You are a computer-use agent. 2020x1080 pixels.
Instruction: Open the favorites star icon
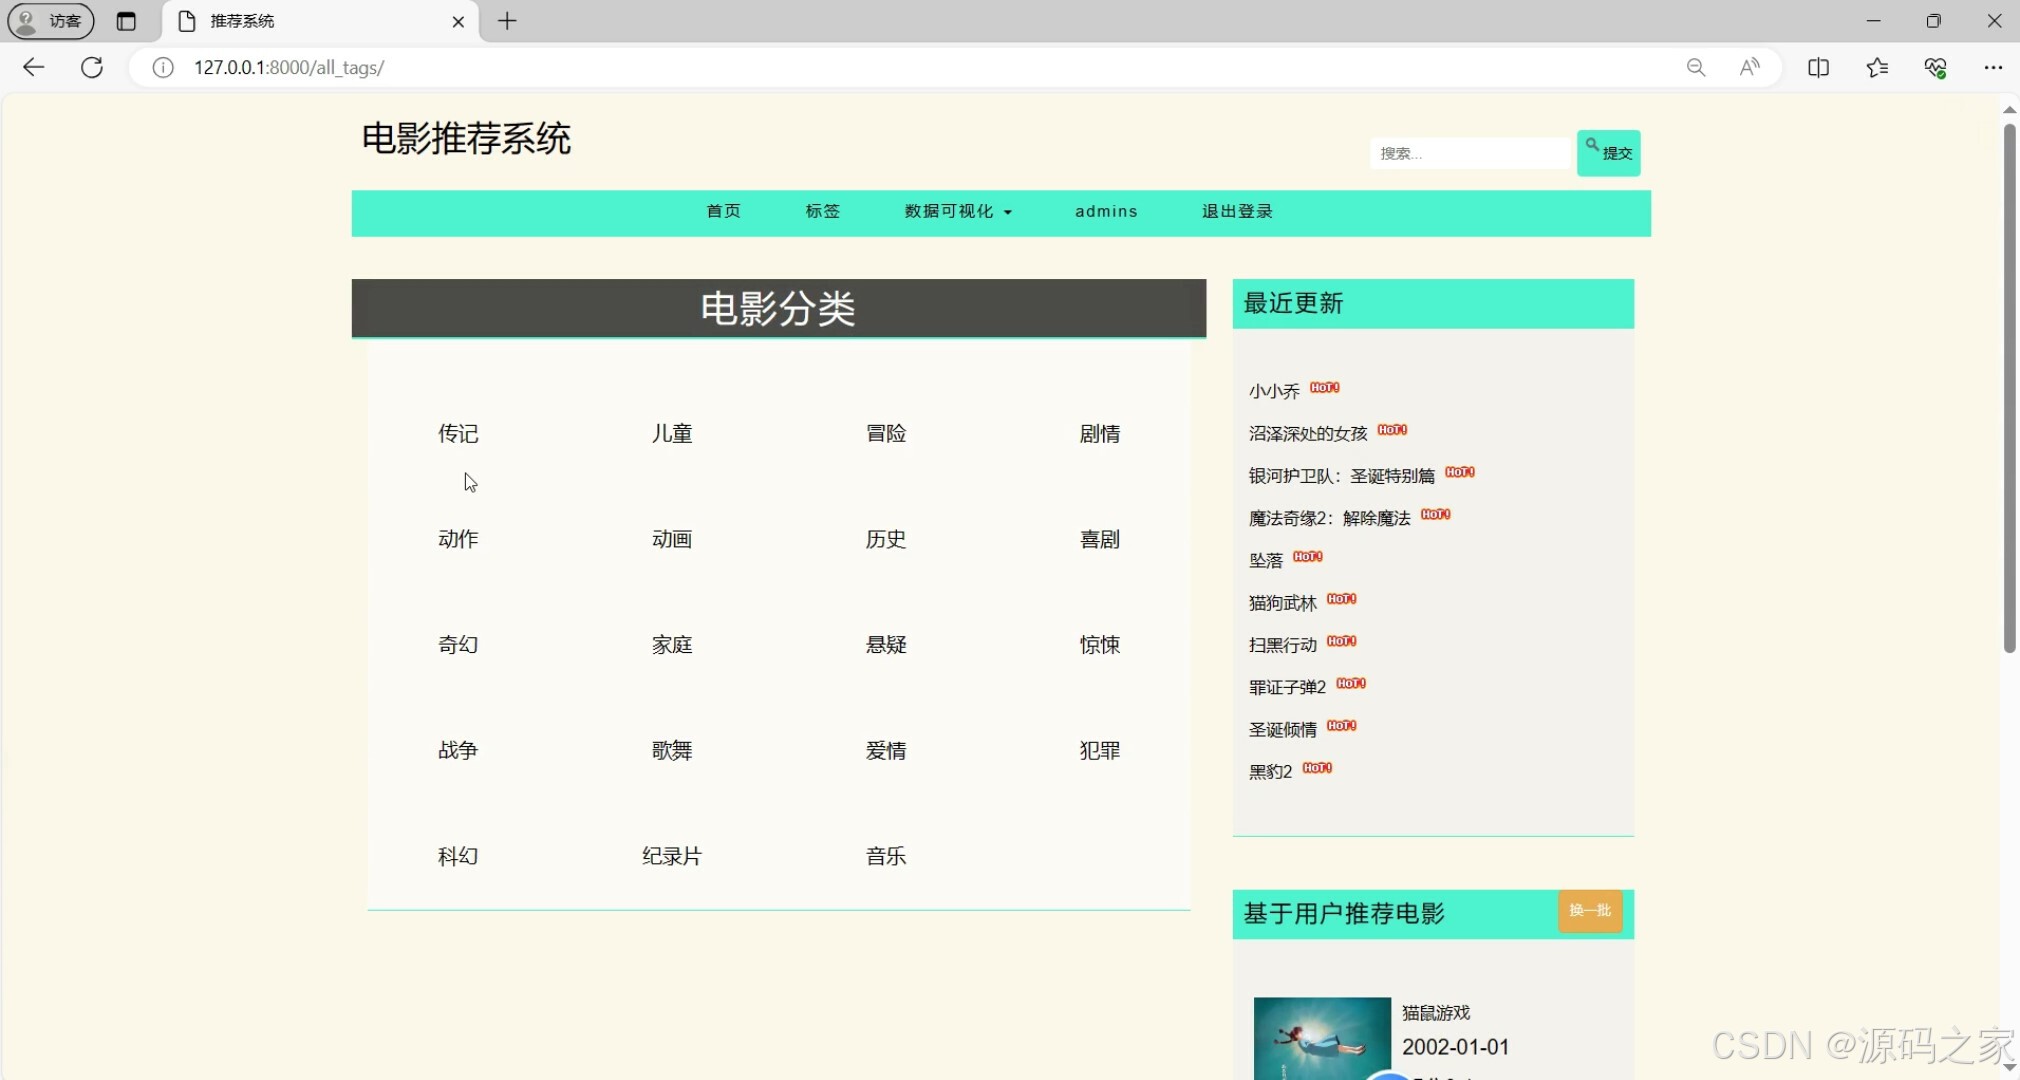[x=1877, y=67]
